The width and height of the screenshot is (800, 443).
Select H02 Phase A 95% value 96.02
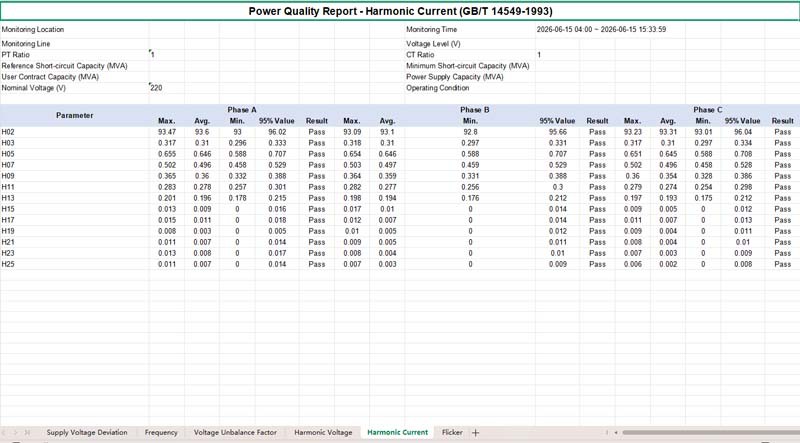[277, 132]
